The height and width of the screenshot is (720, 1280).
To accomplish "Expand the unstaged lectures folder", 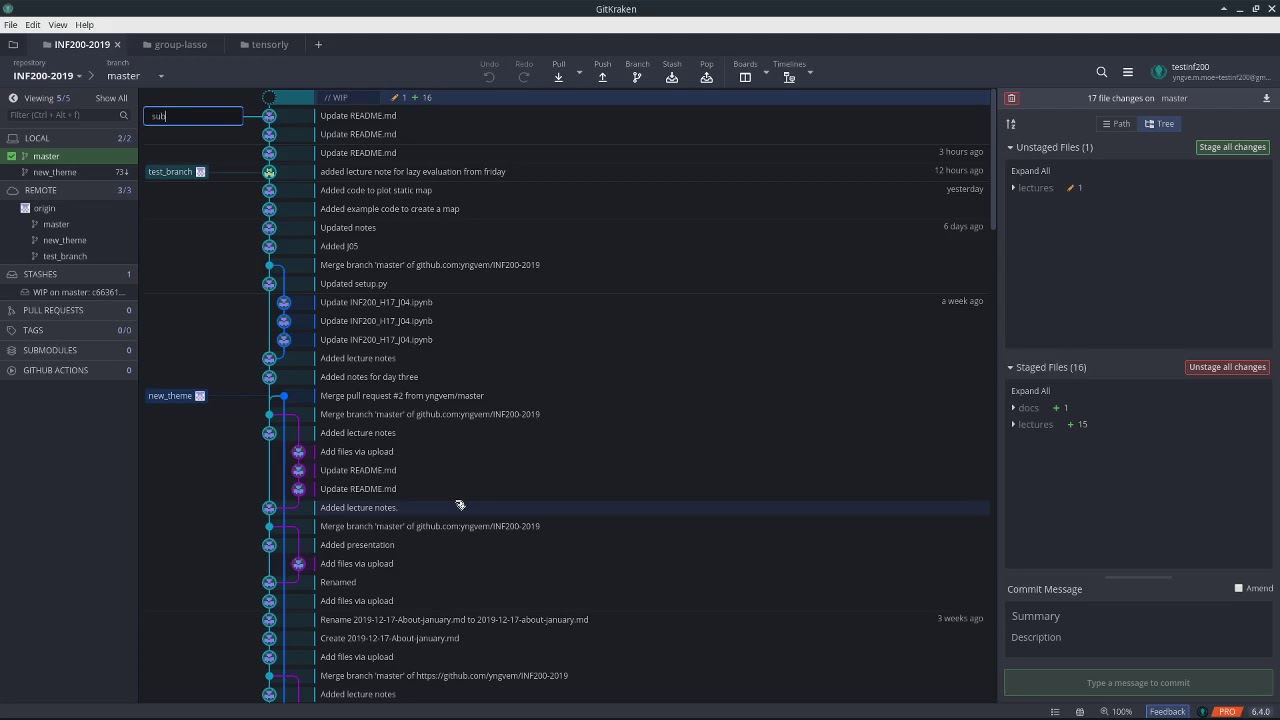I will (1013, 188).
